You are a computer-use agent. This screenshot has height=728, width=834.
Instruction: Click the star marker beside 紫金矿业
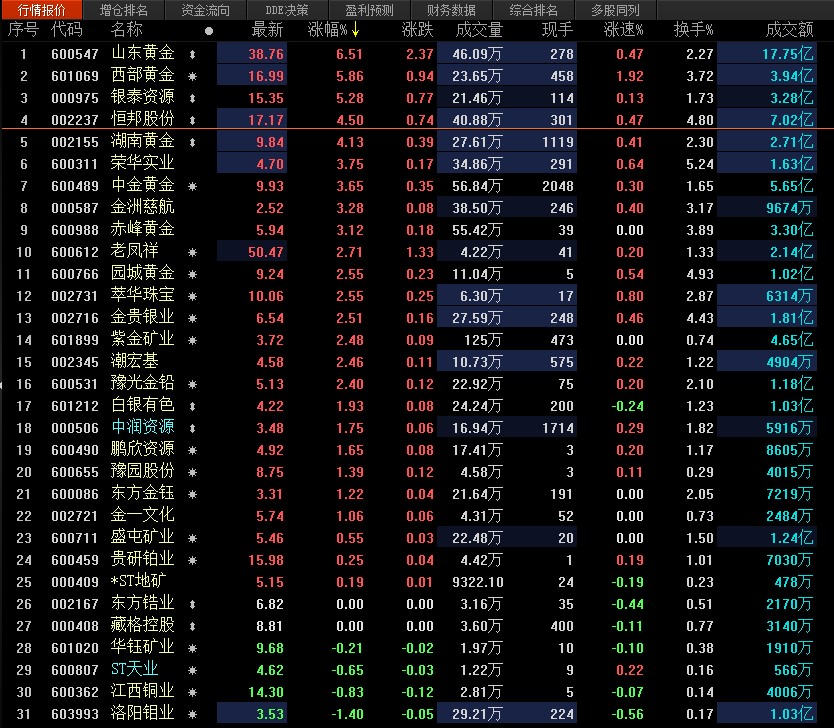193,340
